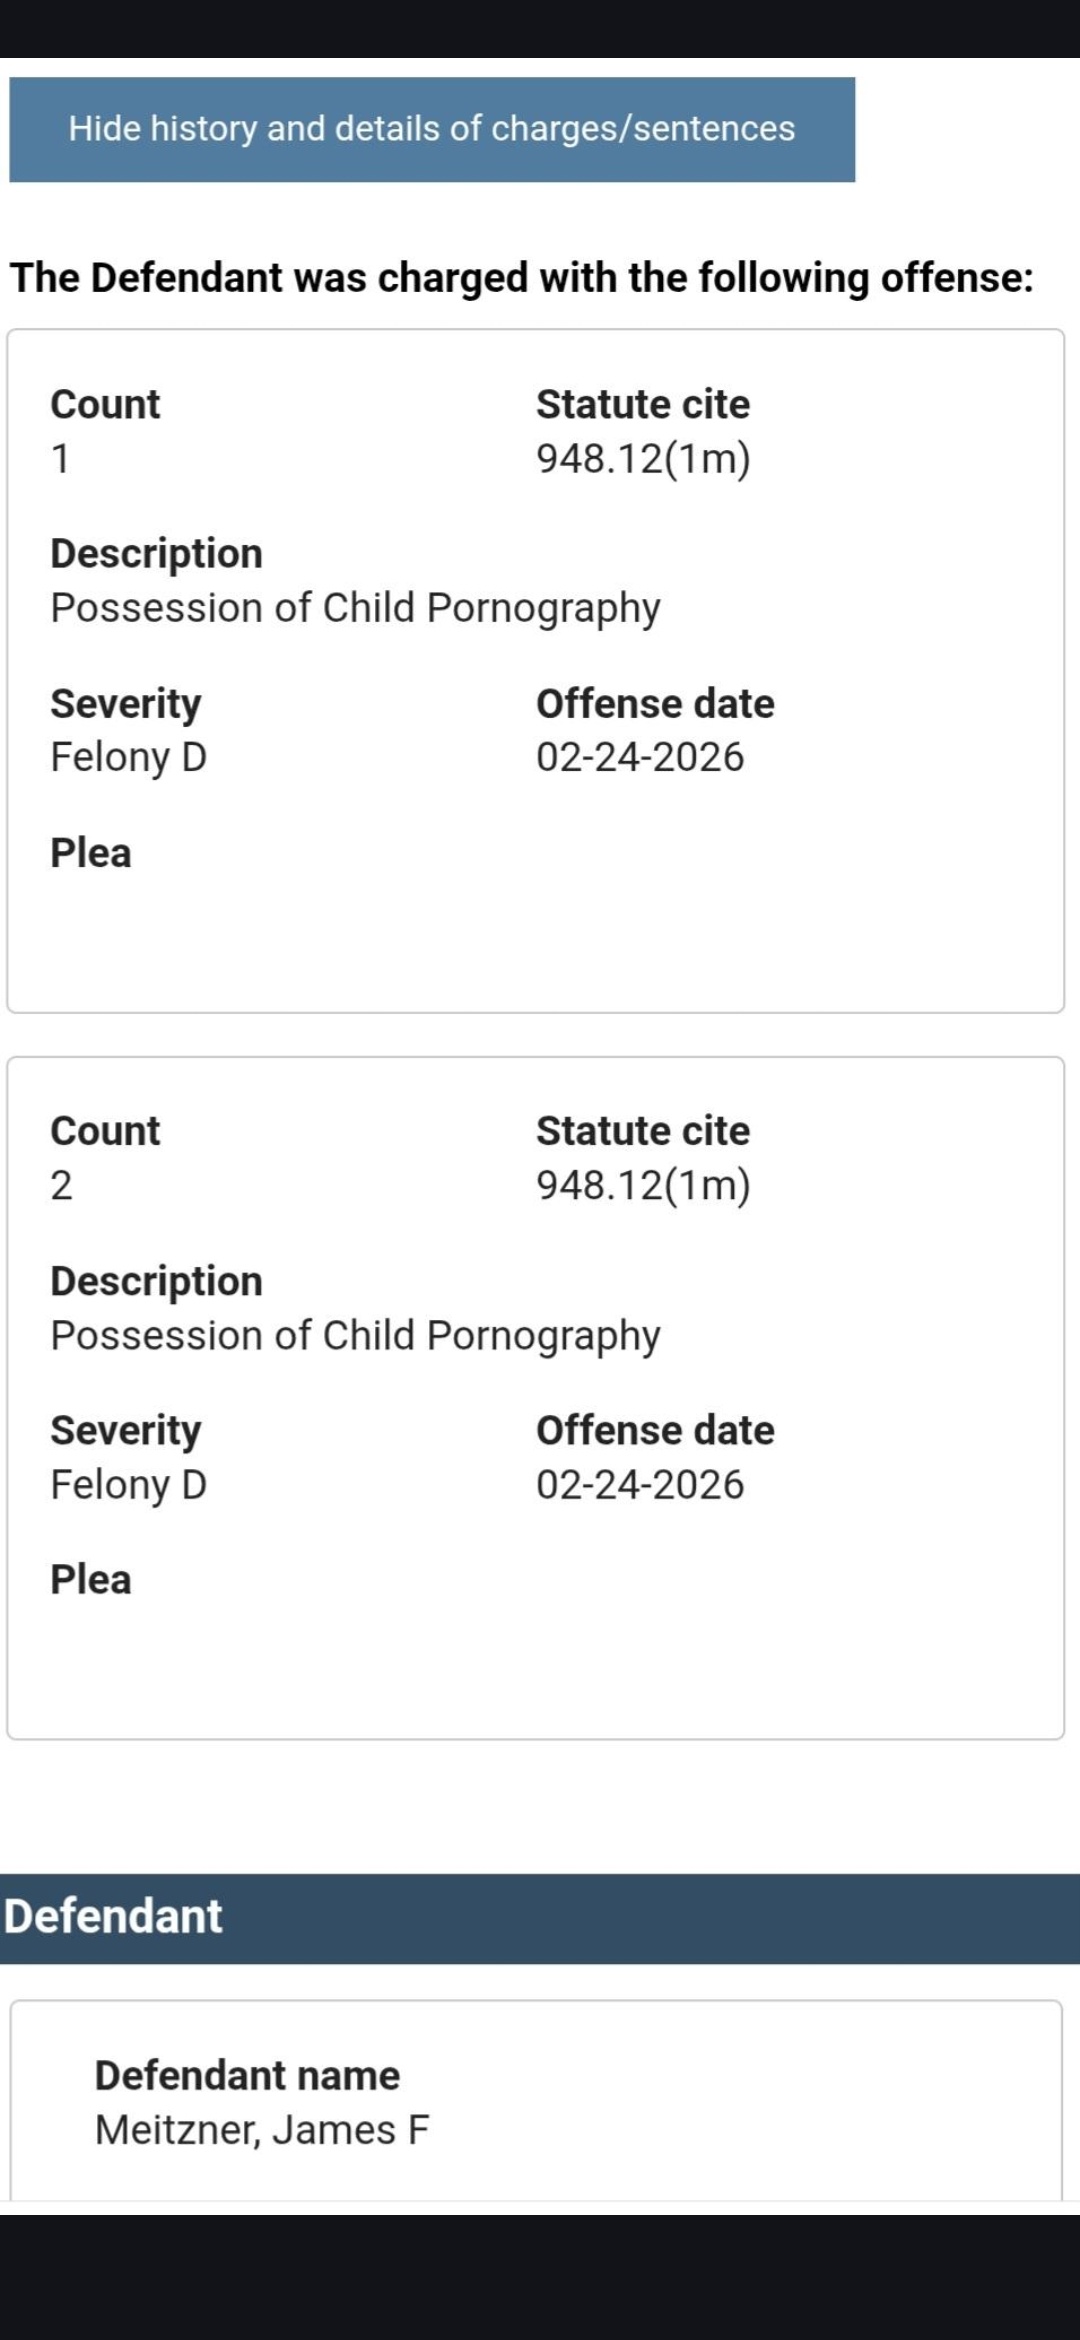Click the Plea label in Count 1
The image size is (1080, 2340).
click(91, 853)
